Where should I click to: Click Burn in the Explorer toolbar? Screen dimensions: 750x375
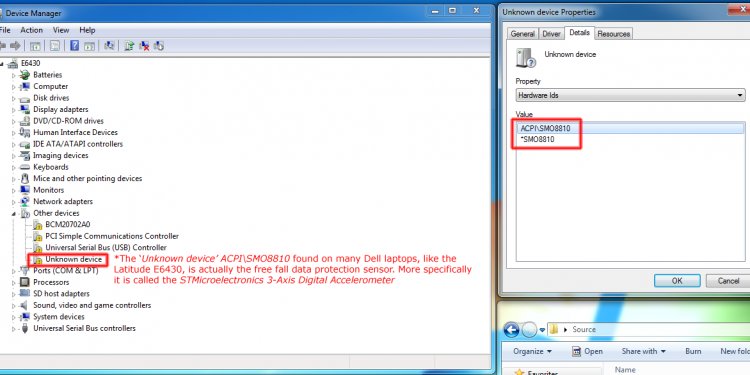point(693,351)
